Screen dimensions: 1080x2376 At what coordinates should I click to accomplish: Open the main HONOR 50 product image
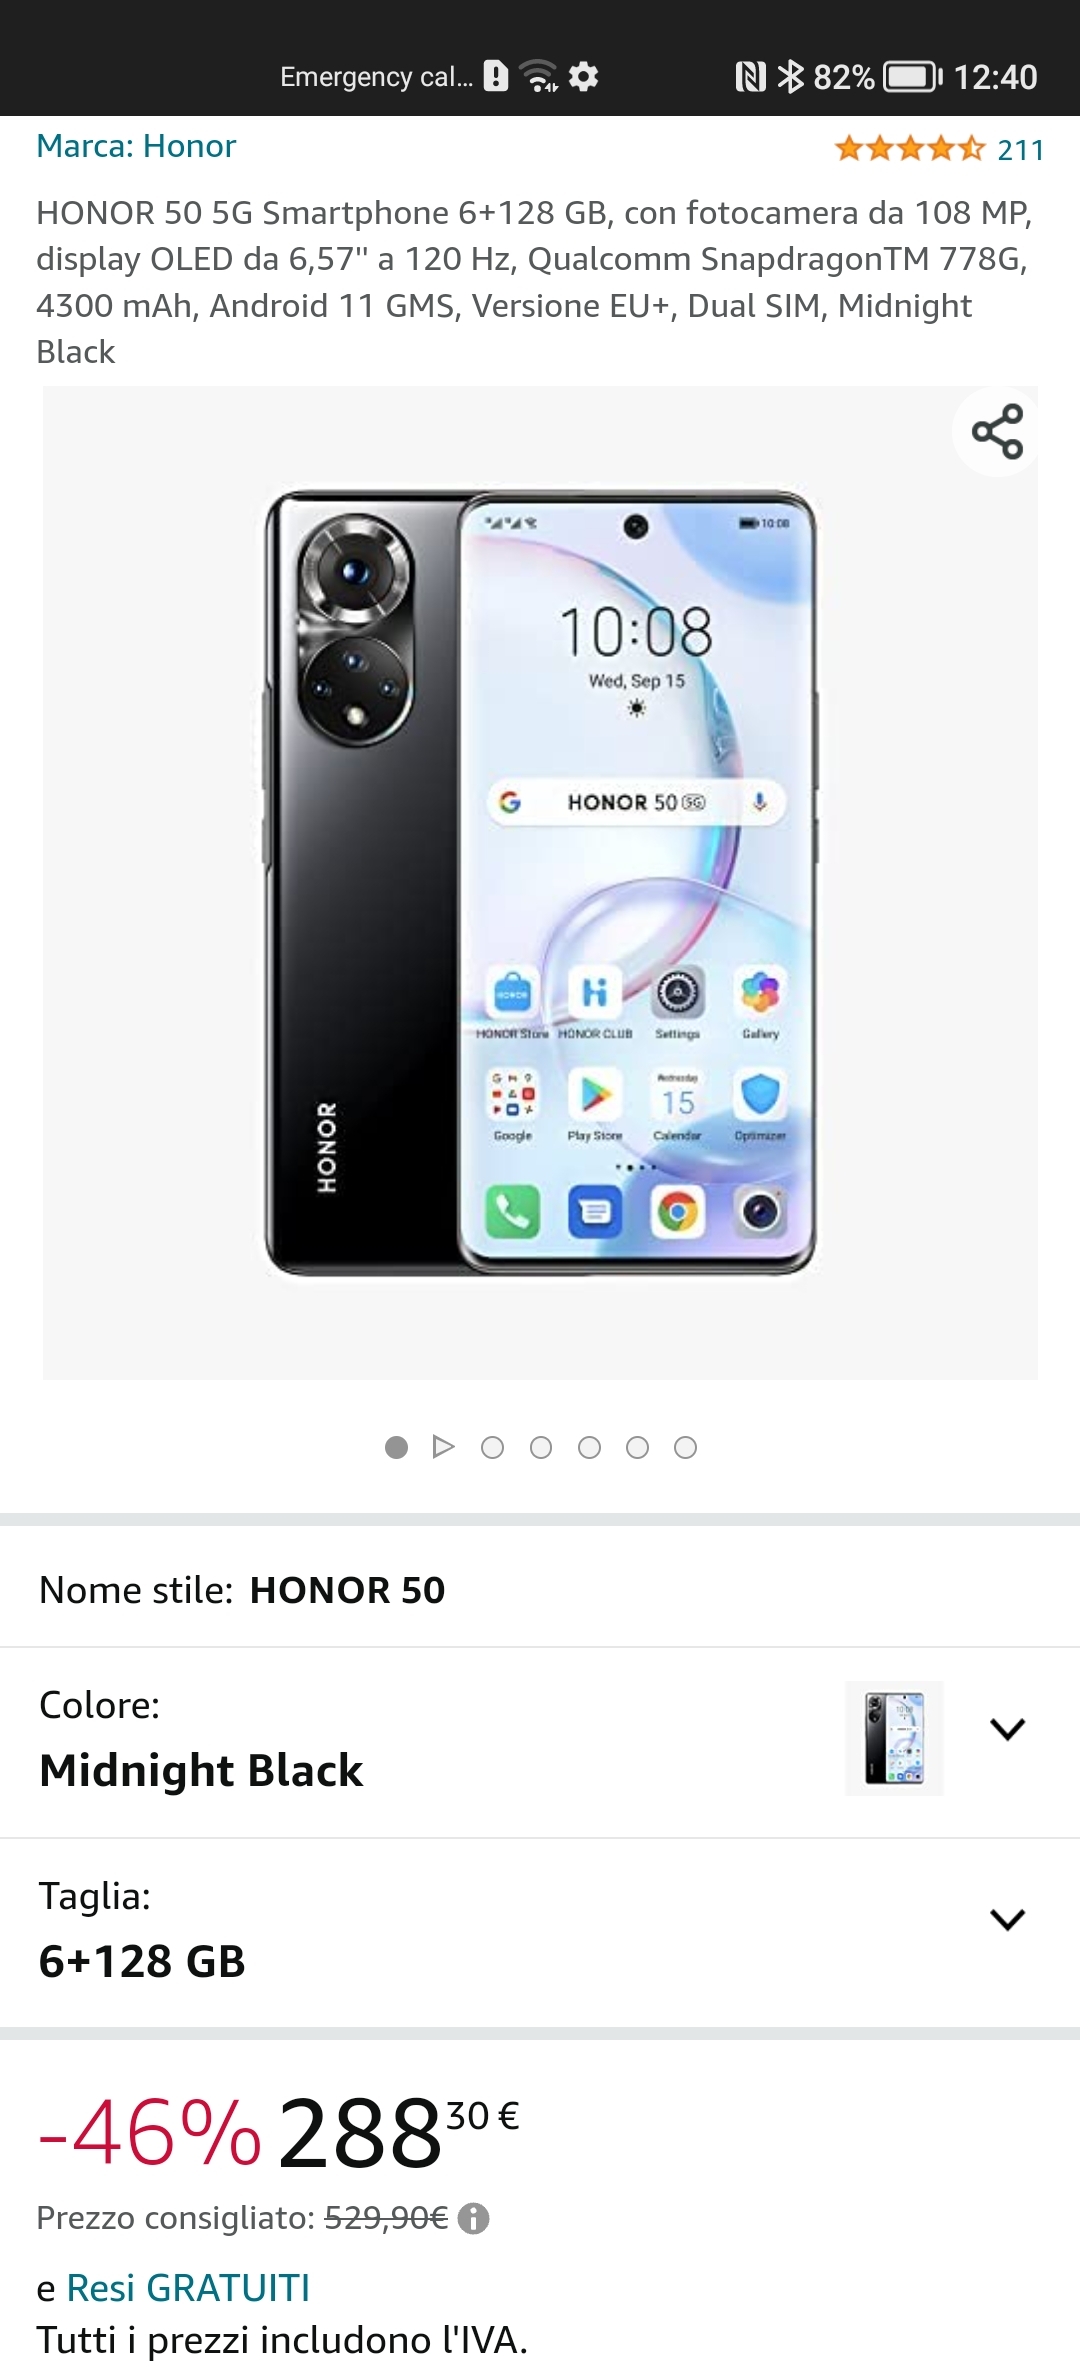pos(540,883)
